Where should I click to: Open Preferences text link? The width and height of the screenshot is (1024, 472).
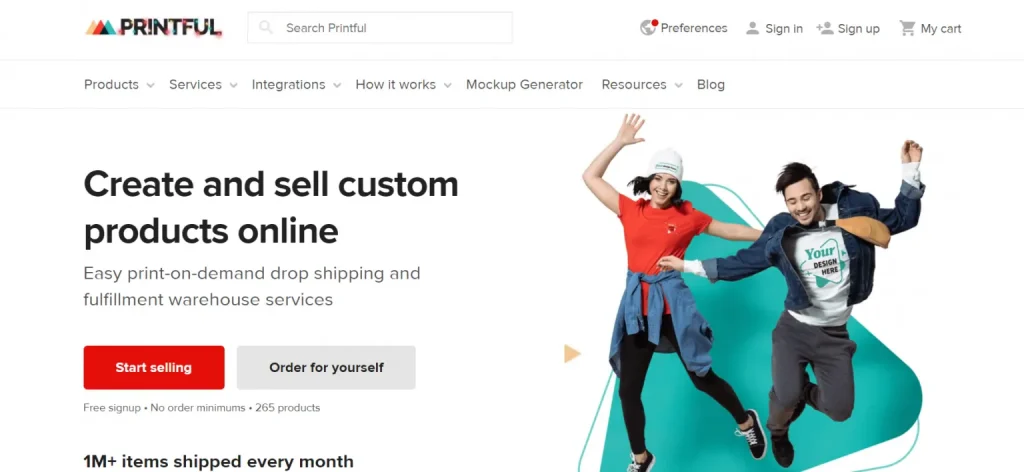[x=694, y=28]
